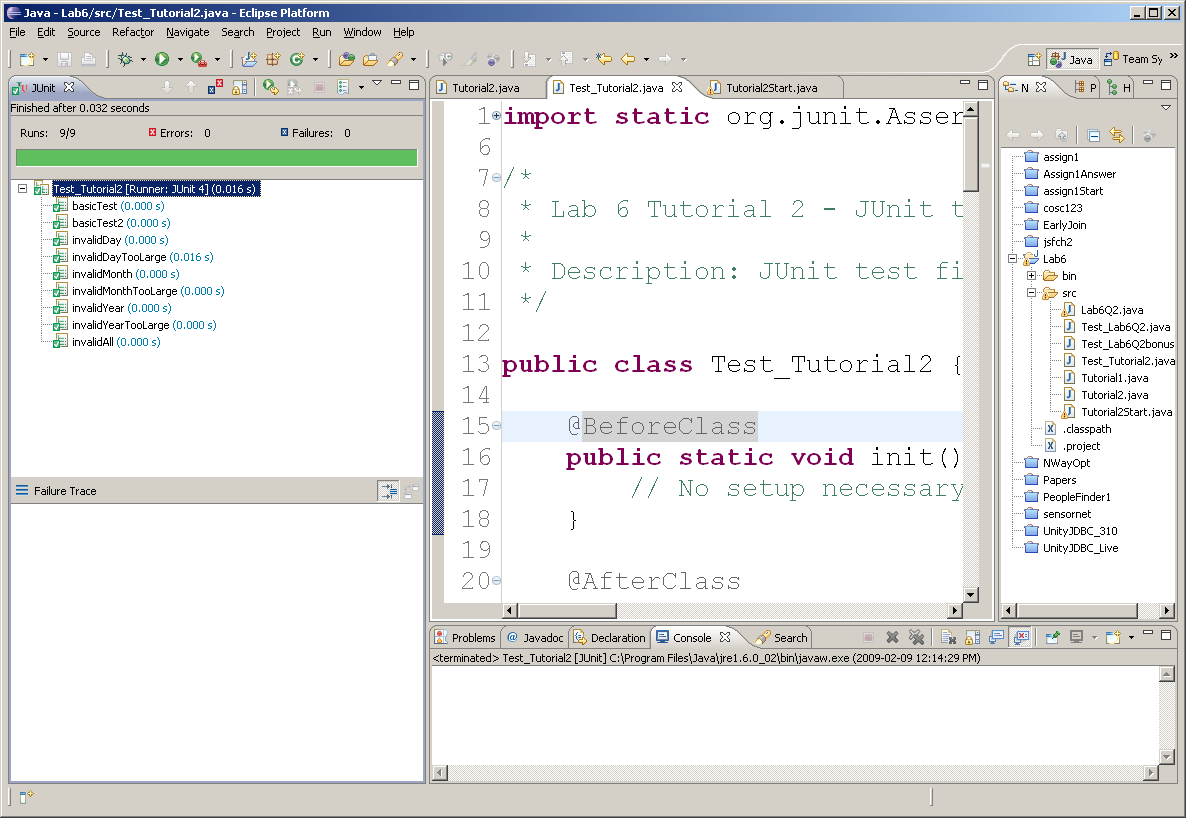Click Display Selected Console icon
Screen dimensions: 1186x818
coord(1076,637)
